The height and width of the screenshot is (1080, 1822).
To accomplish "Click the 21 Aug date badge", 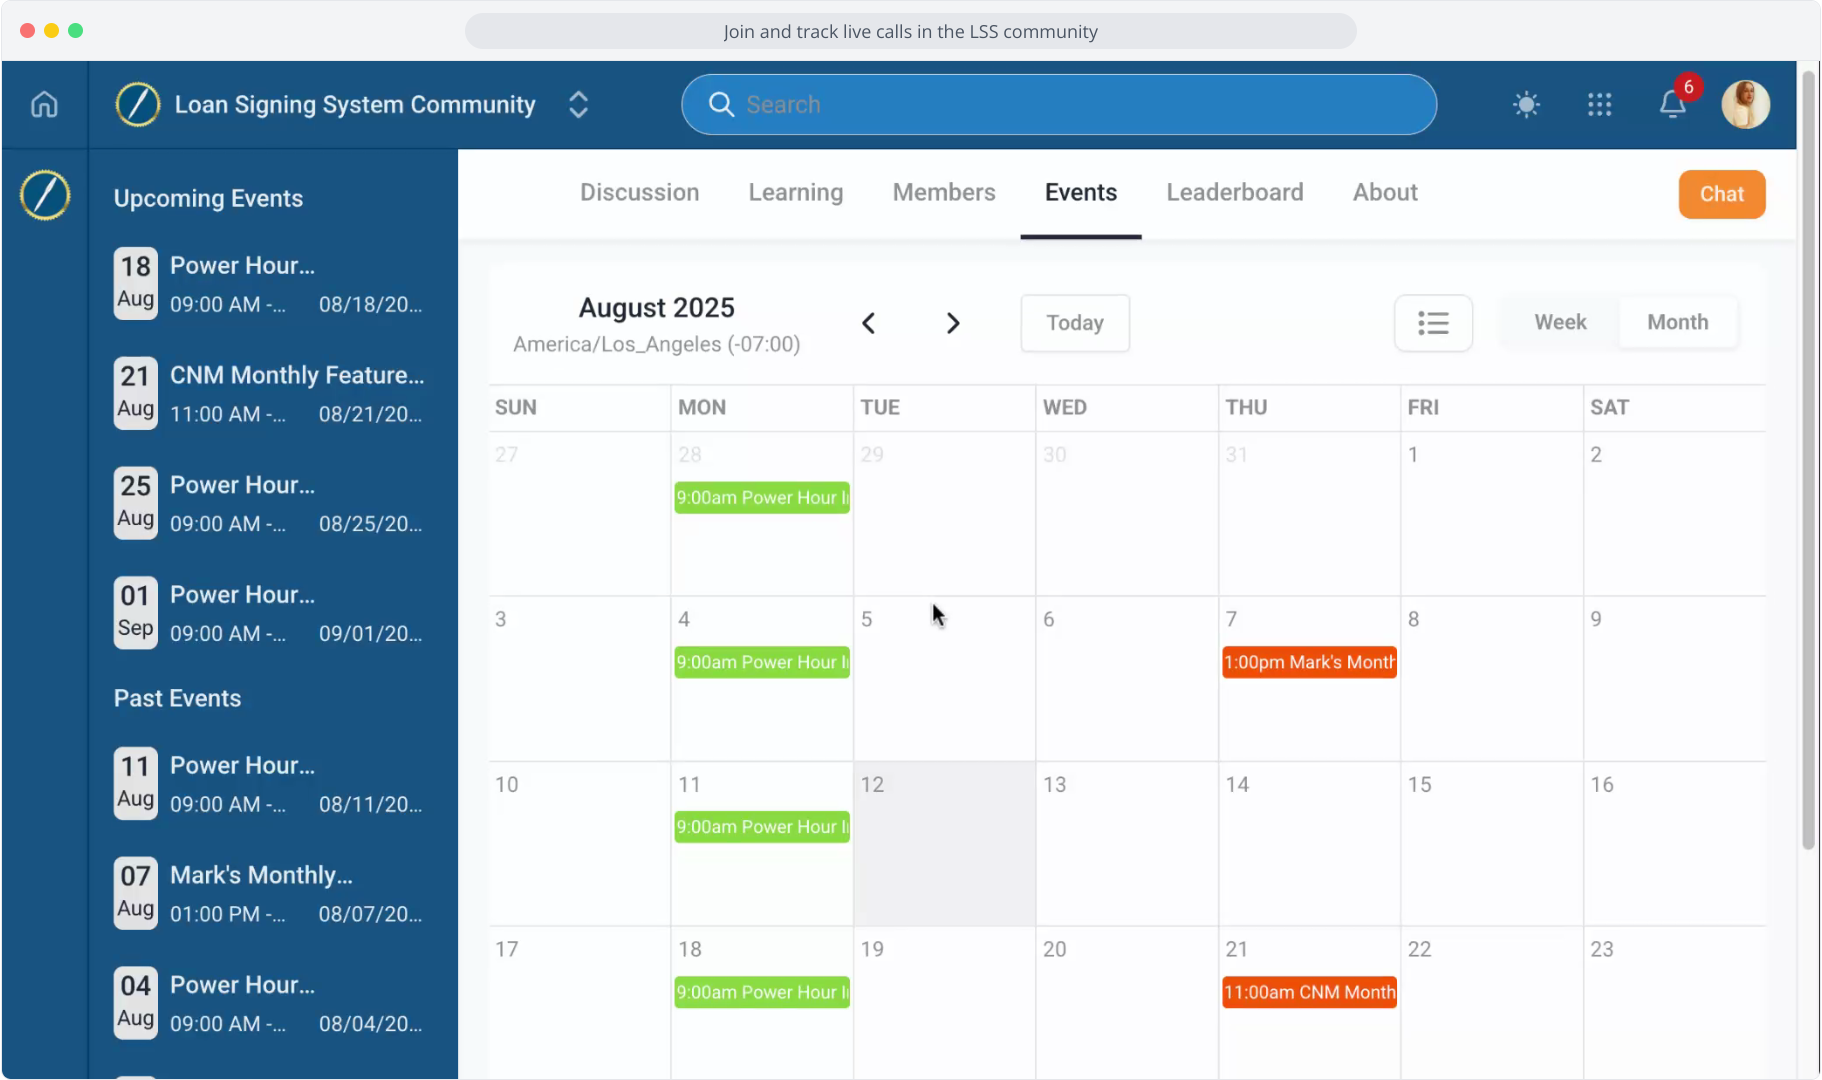I will click(135, 393).
